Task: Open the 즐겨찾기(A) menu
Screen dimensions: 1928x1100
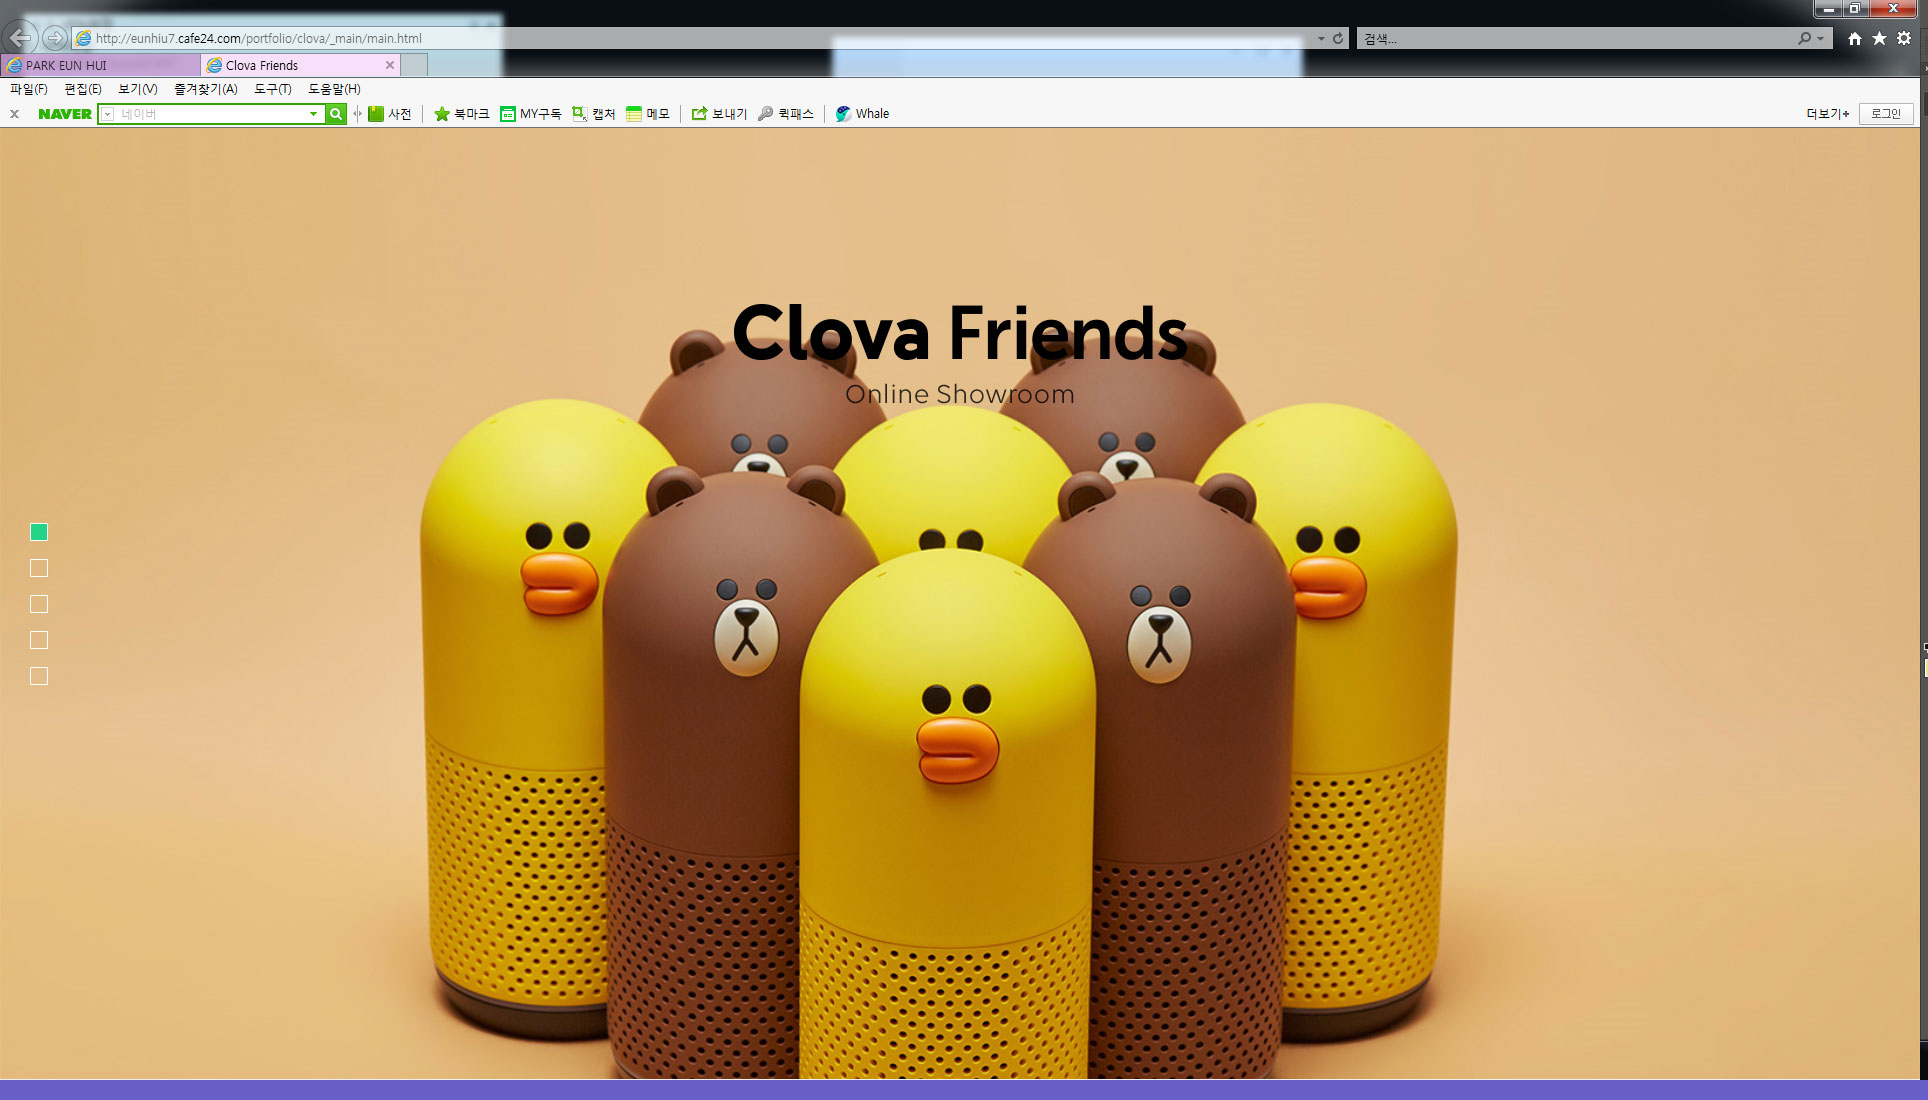Action: click(206, 89)
